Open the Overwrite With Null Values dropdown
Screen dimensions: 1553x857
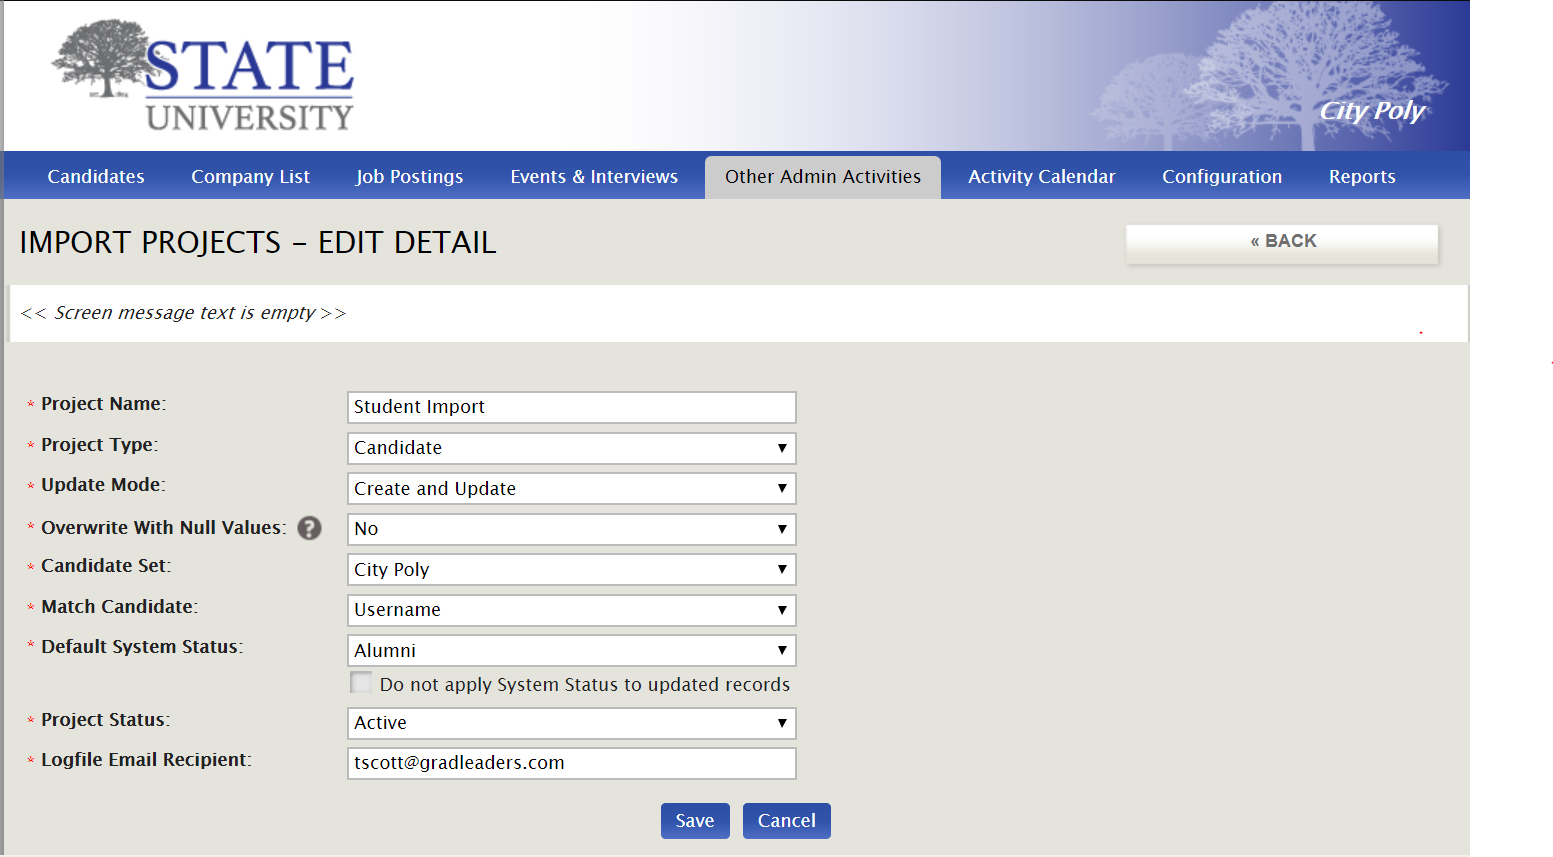(572, 529)
